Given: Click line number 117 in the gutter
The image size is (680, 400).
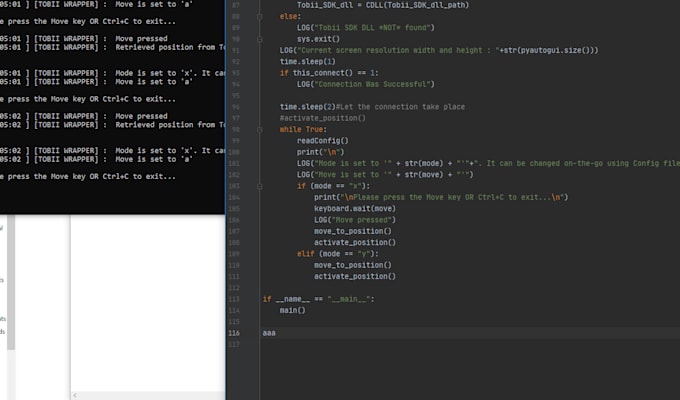Looking at the screenshot, I should pyautogui.click(x=234, y=344).
